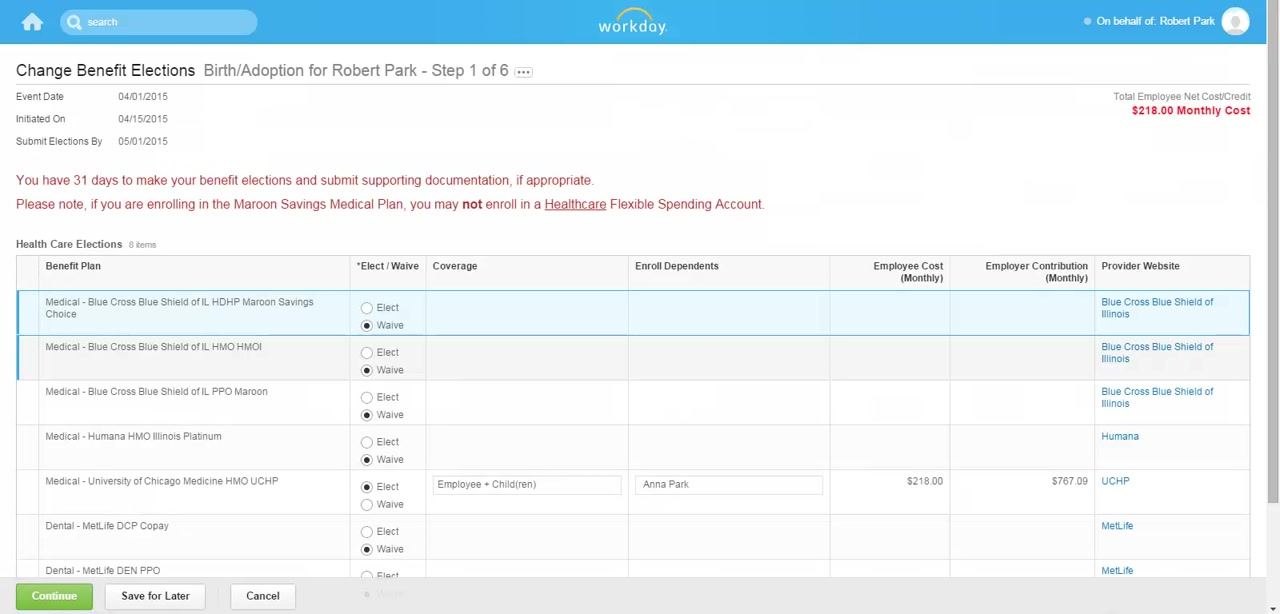
Task: Open the Humana provider website link
Action: 1120,437
